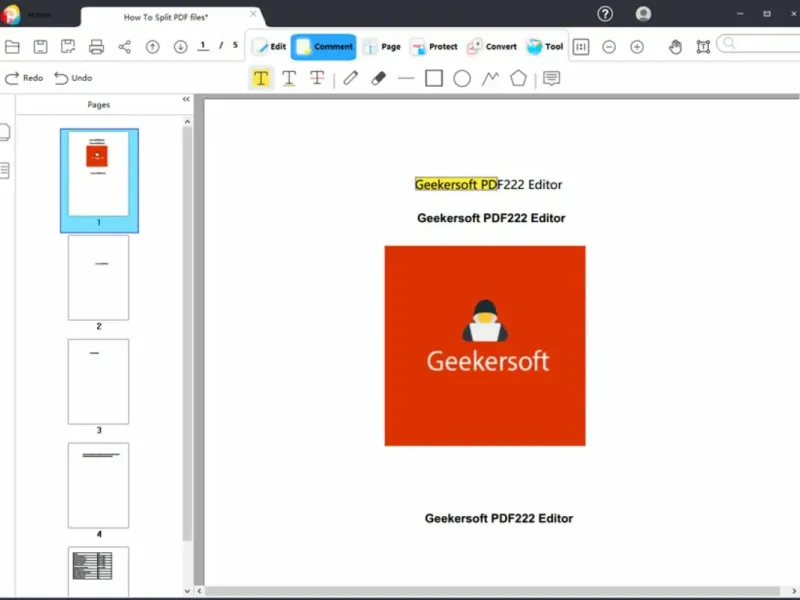This screenshot has height=600, width=800.
Task: Click the highlighted Geekersoft PDF222 Editor text
Action: [x=488, y=185]
